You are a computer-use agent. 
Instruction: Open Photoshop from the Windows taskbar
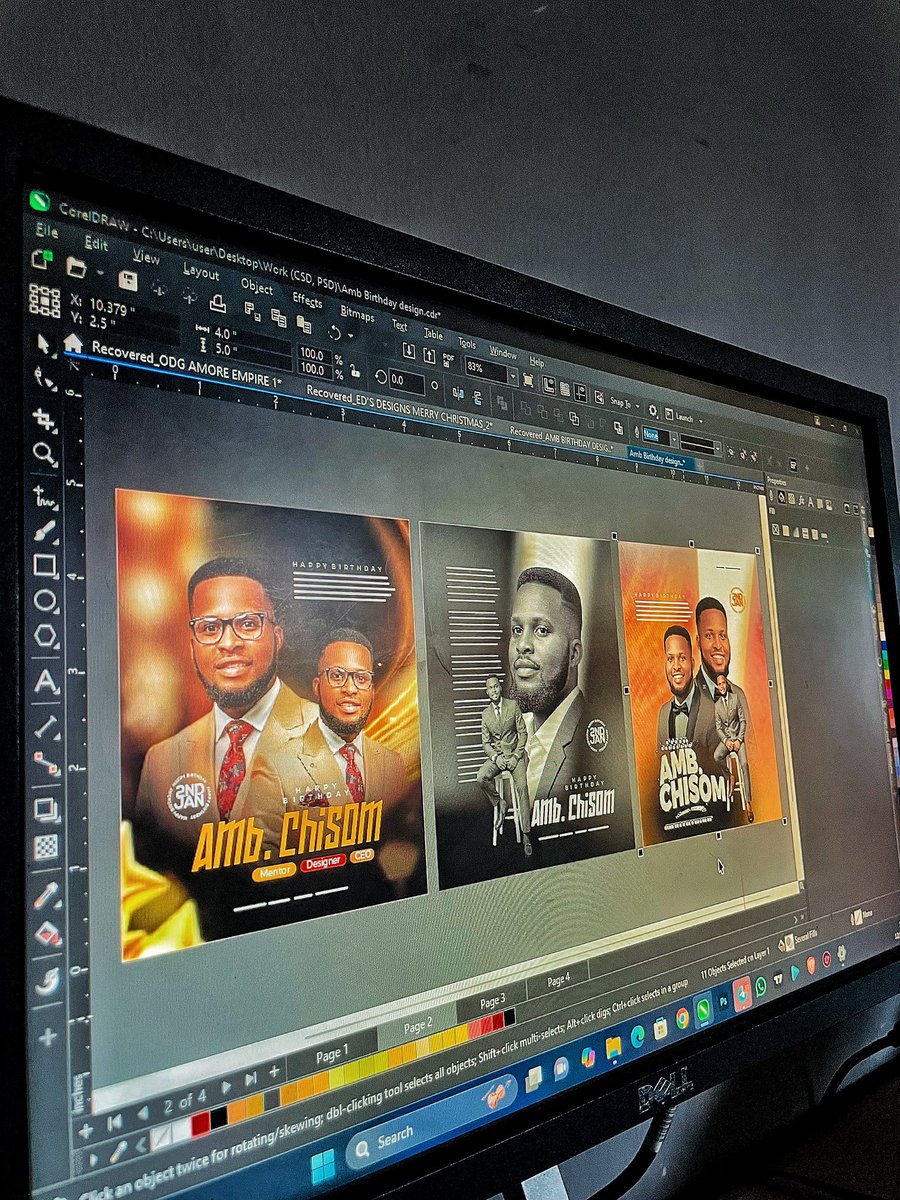coord(723,1001)
